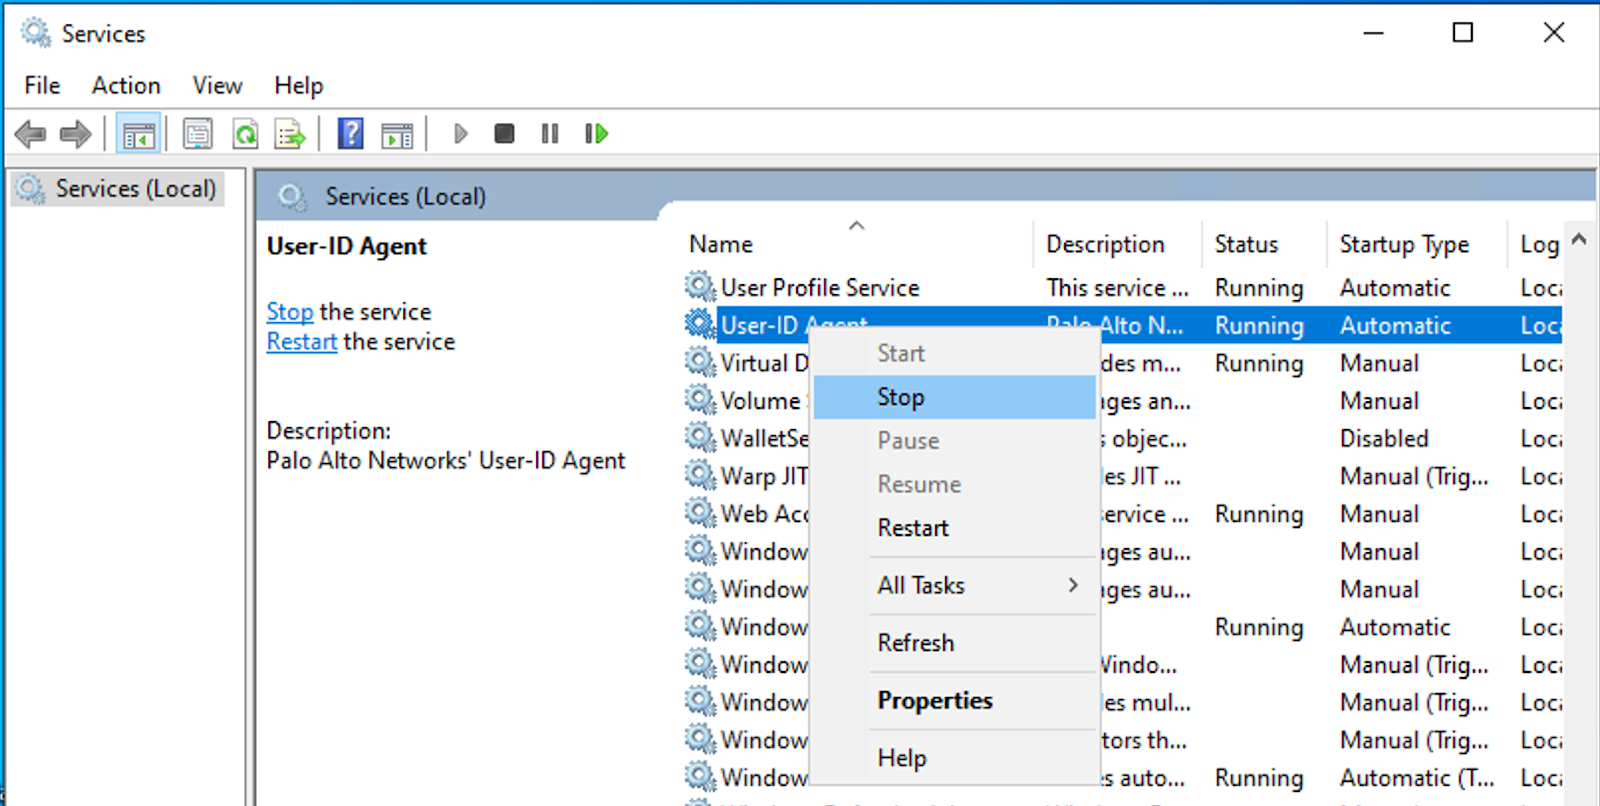Click the gear icon of User-ID Agent row
The image size is (1600, 806).
700,325
